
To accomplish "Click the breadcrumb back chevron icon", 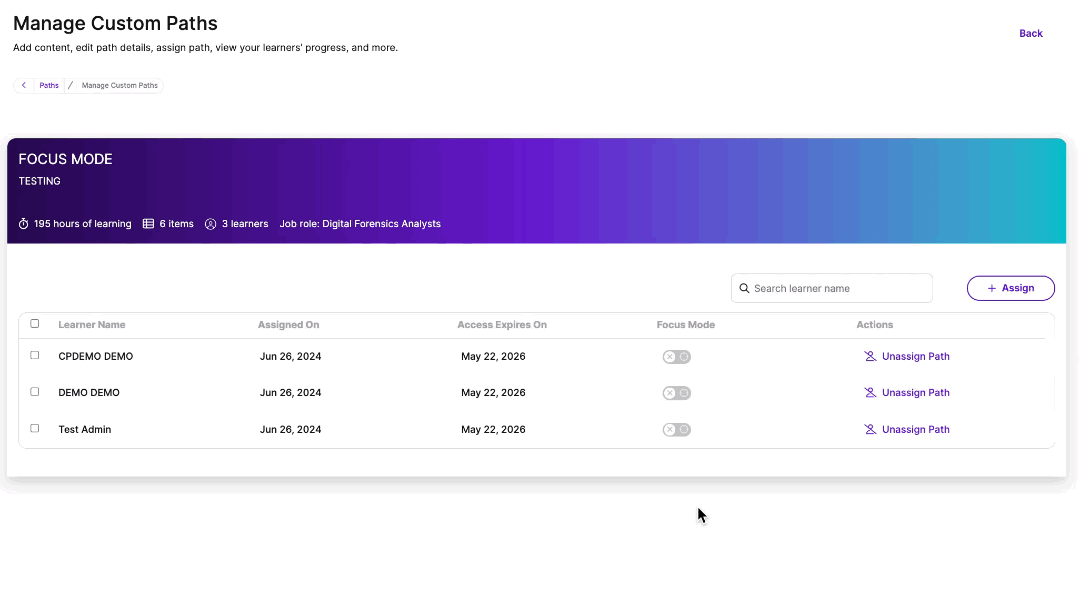I will 24,86.
